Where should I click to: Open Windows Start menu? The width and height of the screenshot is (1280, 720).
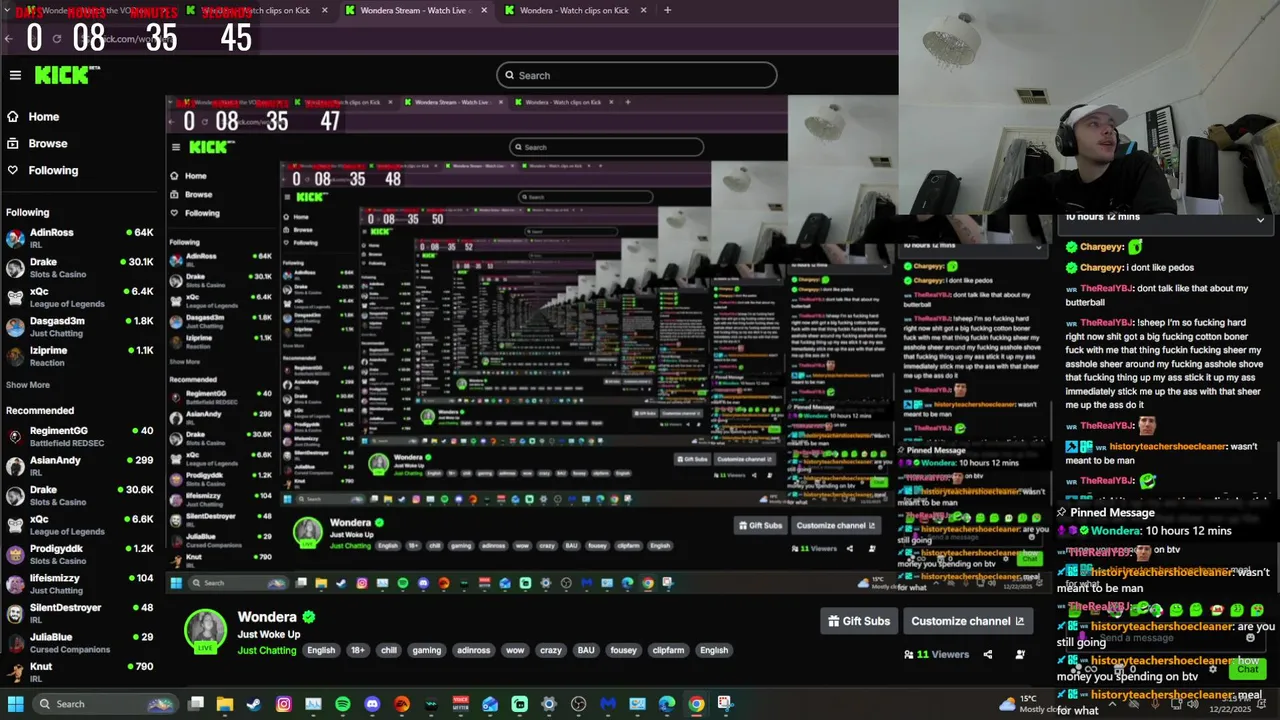coord(16,704)
